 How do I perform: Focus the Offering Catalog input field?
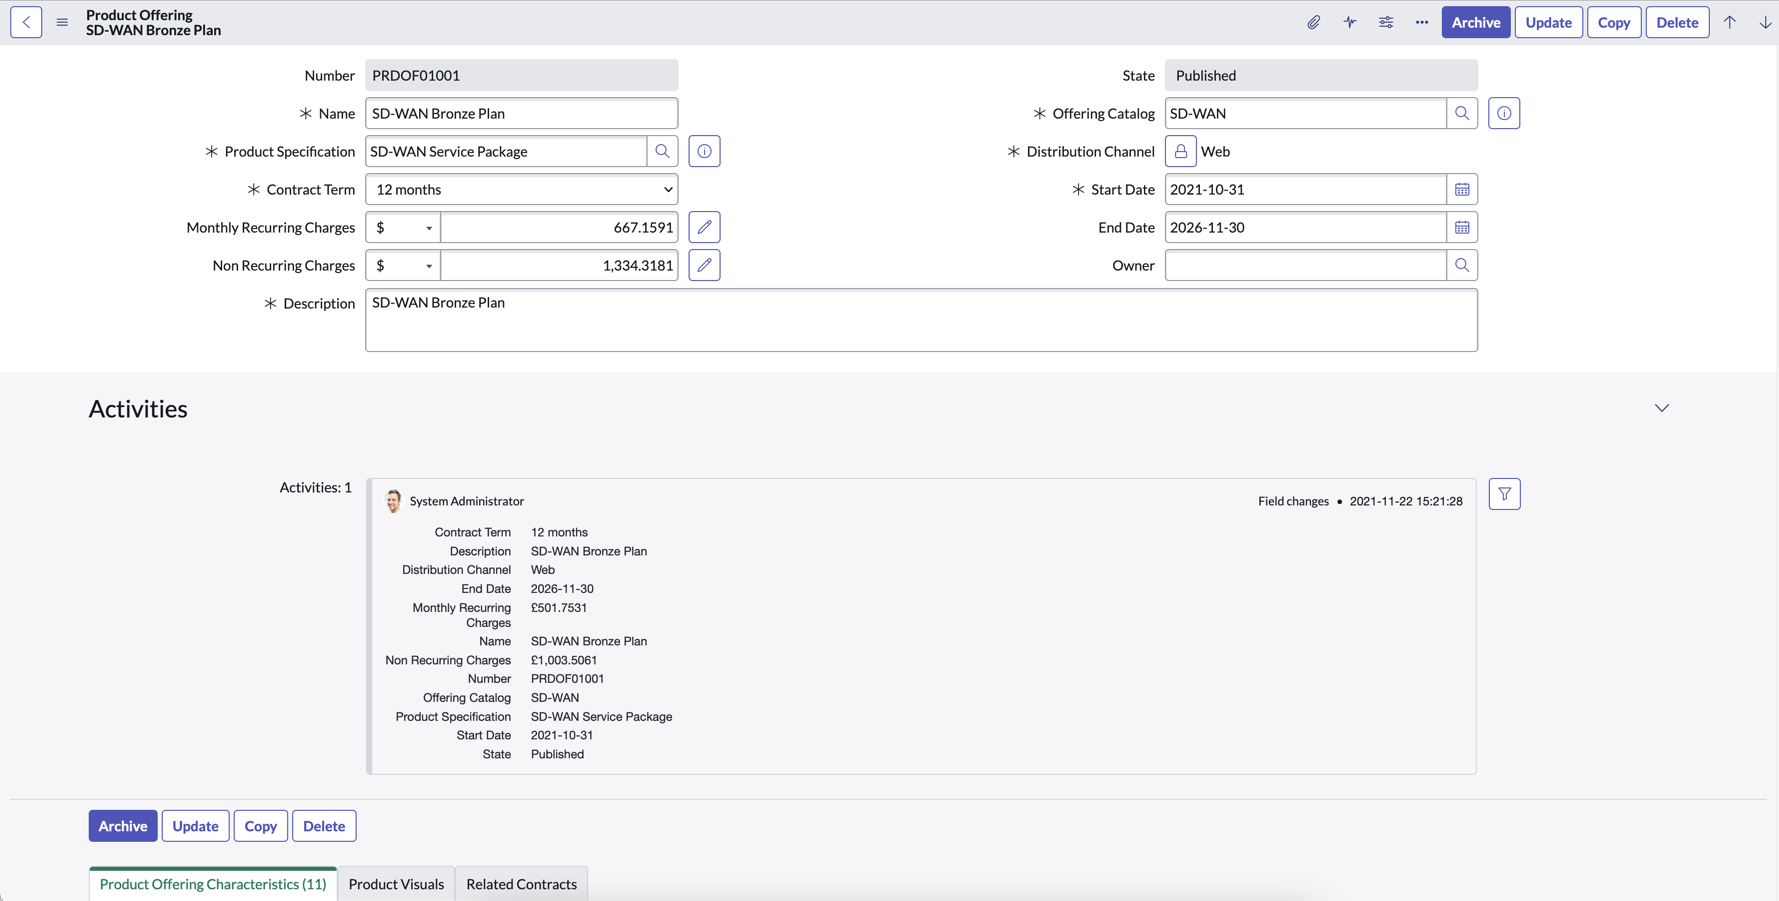[1306, 113]
